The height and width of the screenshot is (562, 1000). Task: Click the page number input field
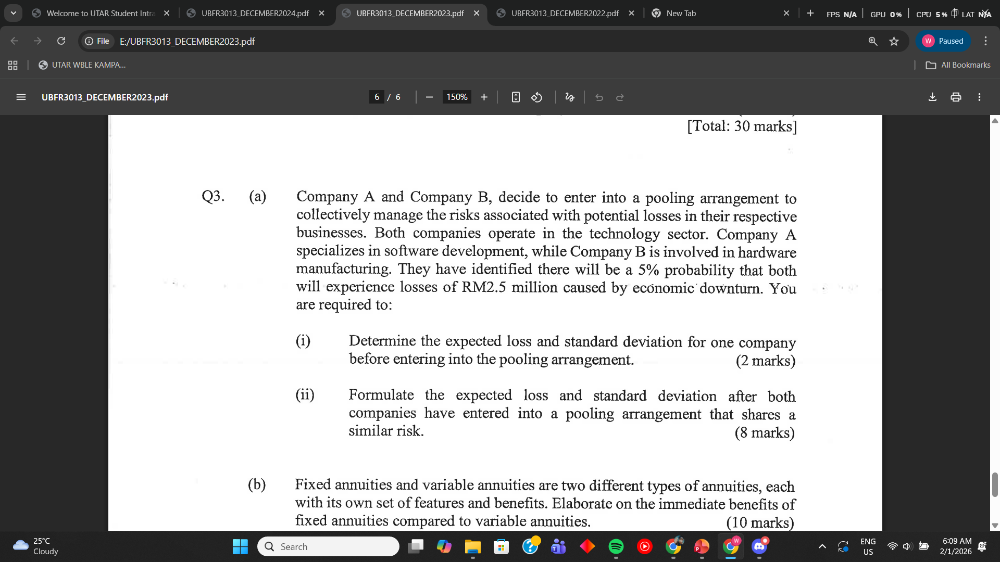point(377,97)
